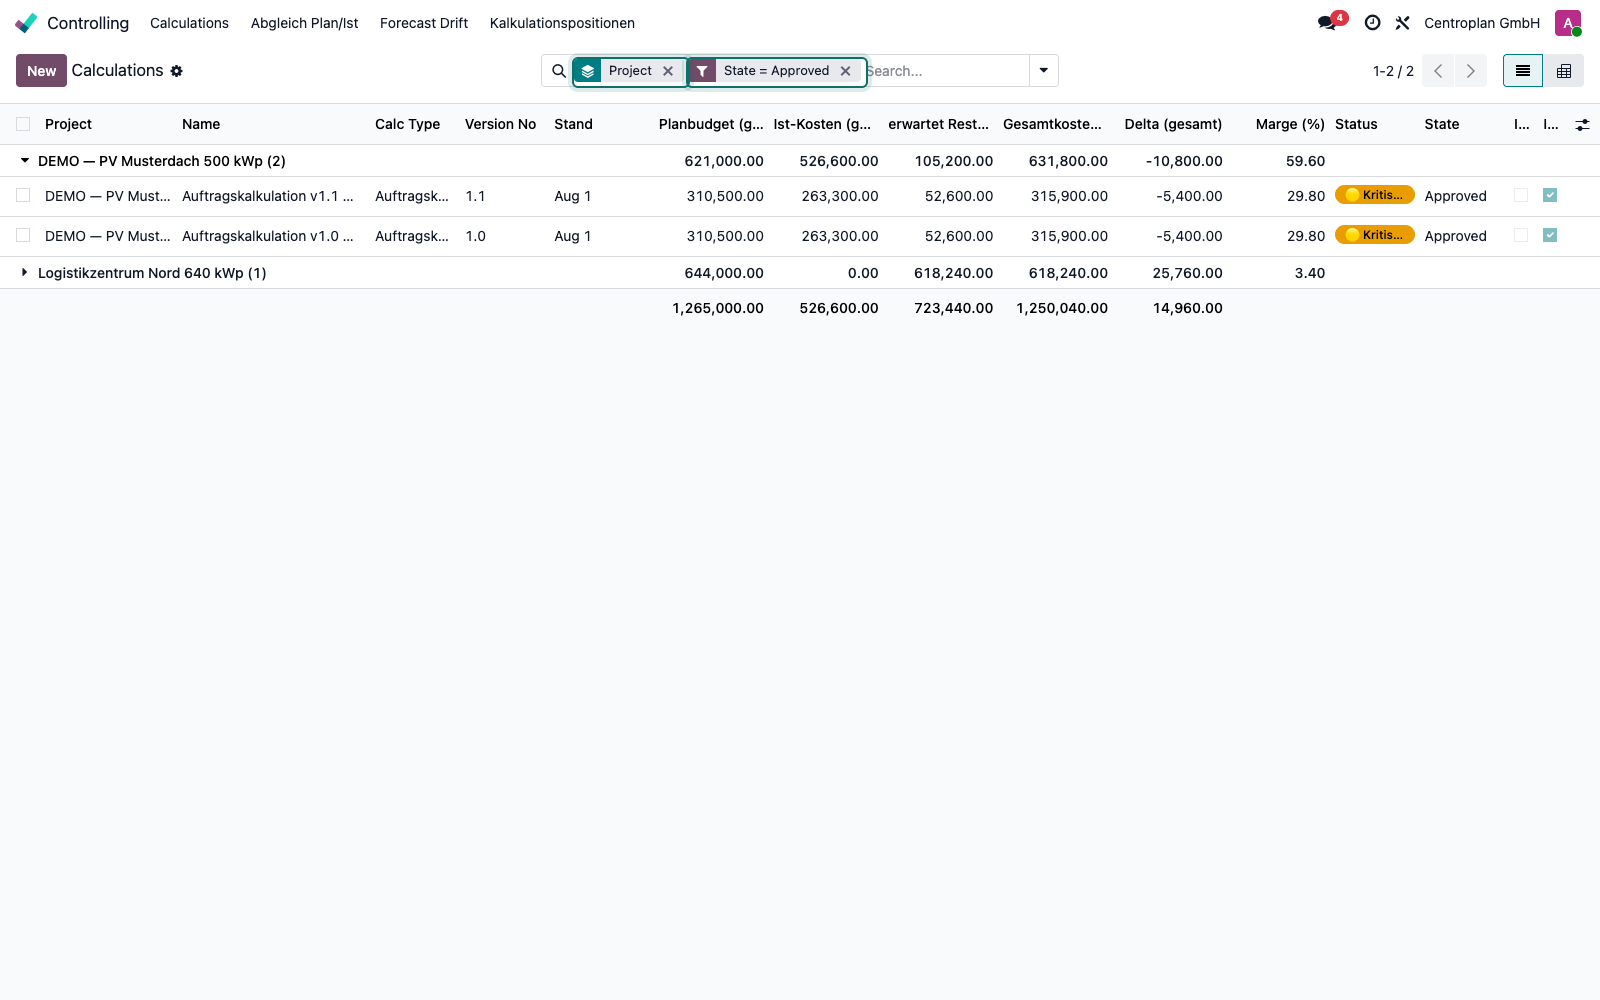Screen dimensions: 1600x1000
Task: Open the user avatar menu
Action: tap(1567, 23)
